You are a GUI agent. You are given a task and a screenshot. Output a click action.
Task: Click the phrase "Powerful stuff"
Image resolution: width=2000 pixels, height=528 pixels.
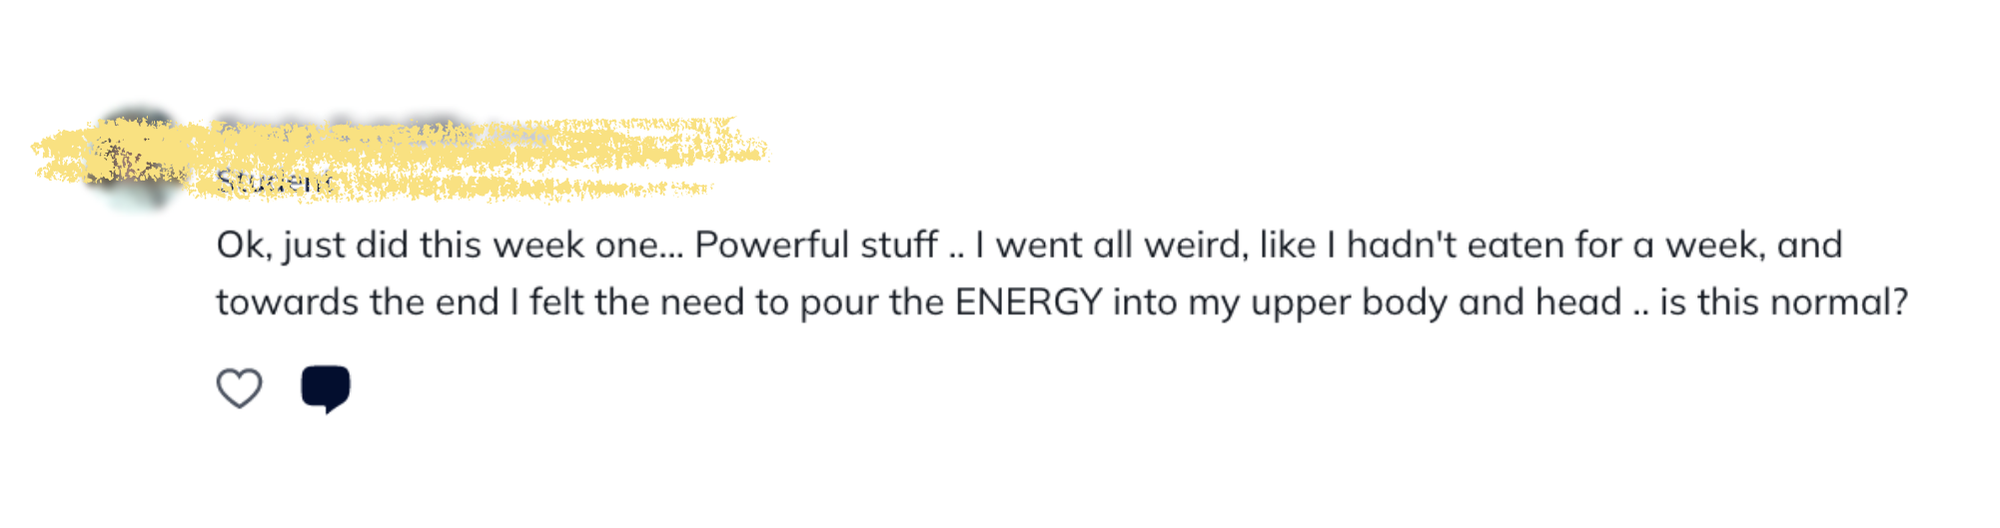[816, 245]
